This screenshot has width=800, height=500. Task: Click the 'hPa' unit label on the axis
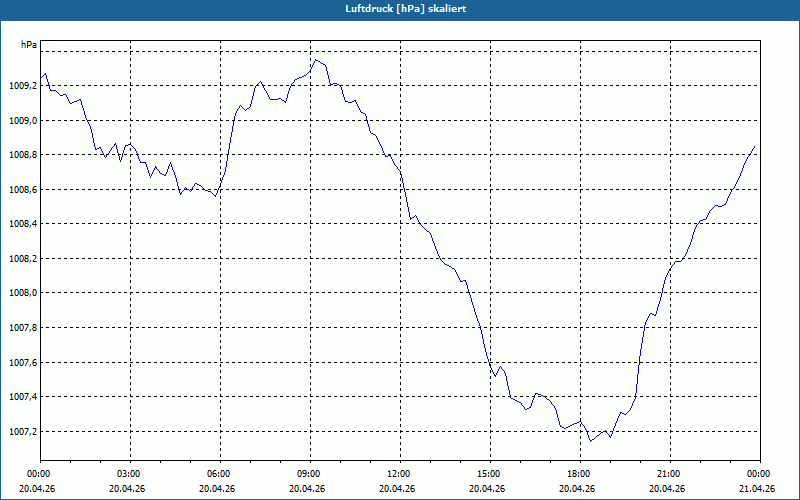pyautogui.click(x=29, y=45)
